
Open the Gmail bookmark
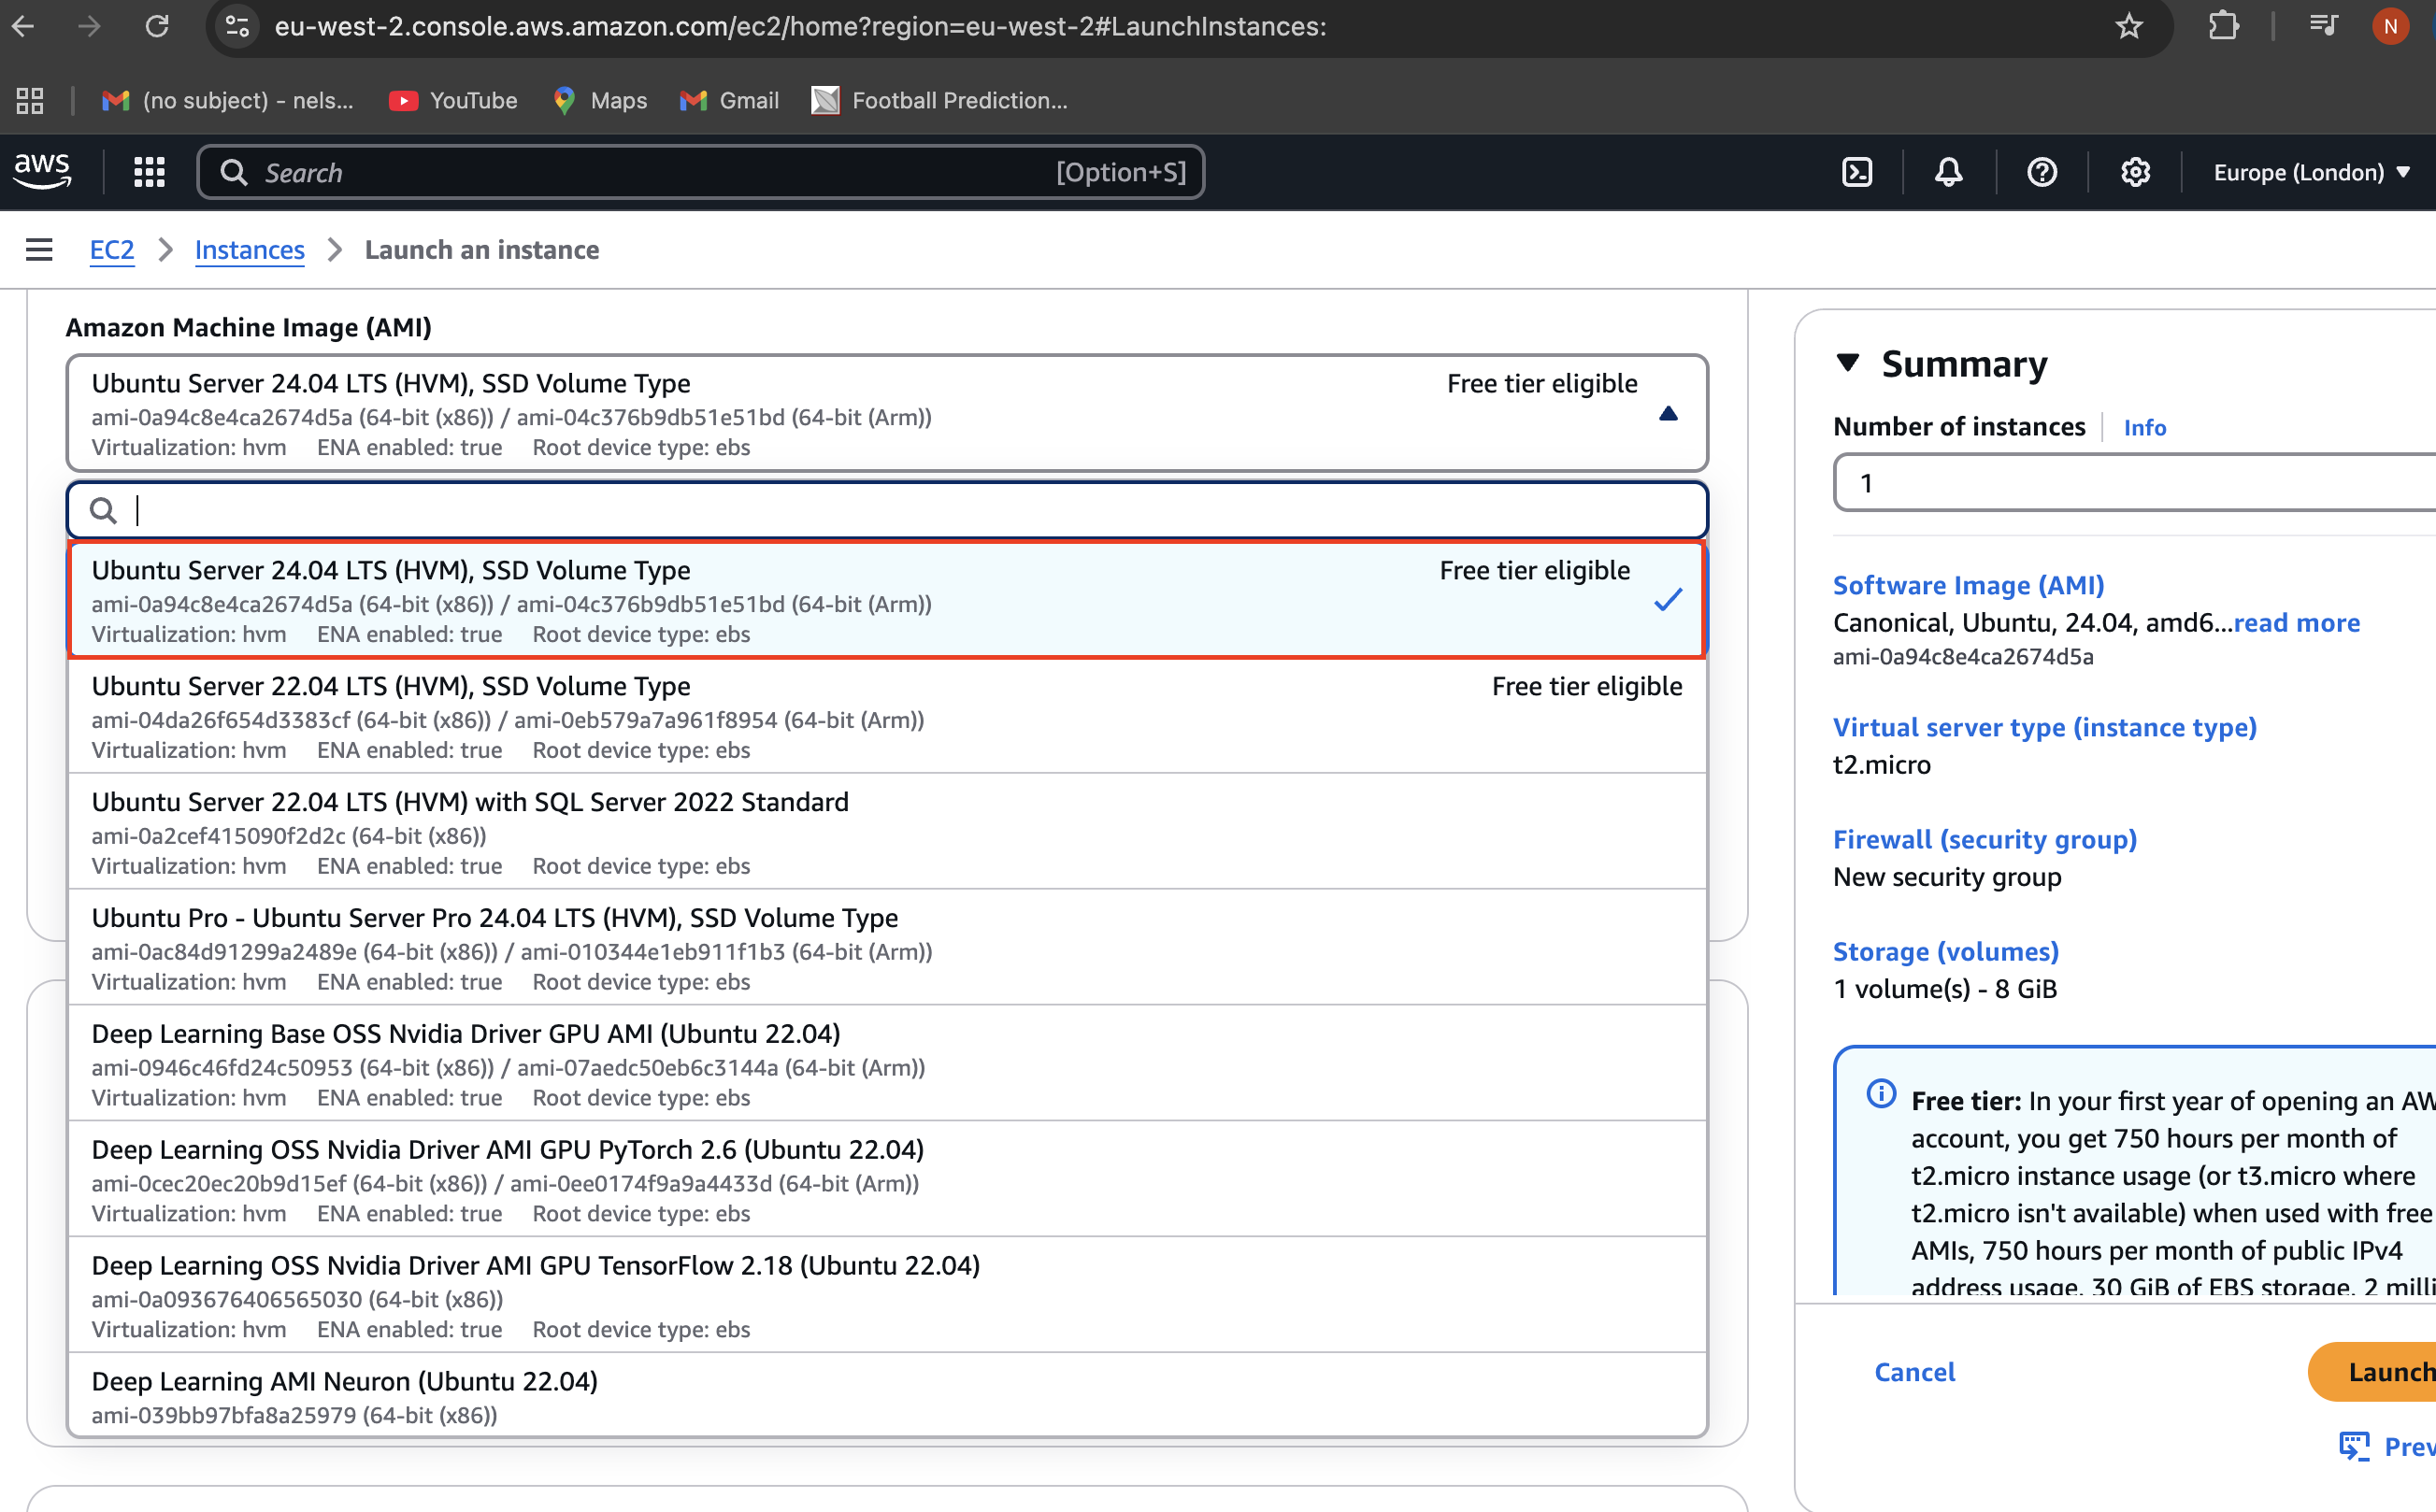click(729, 100)
